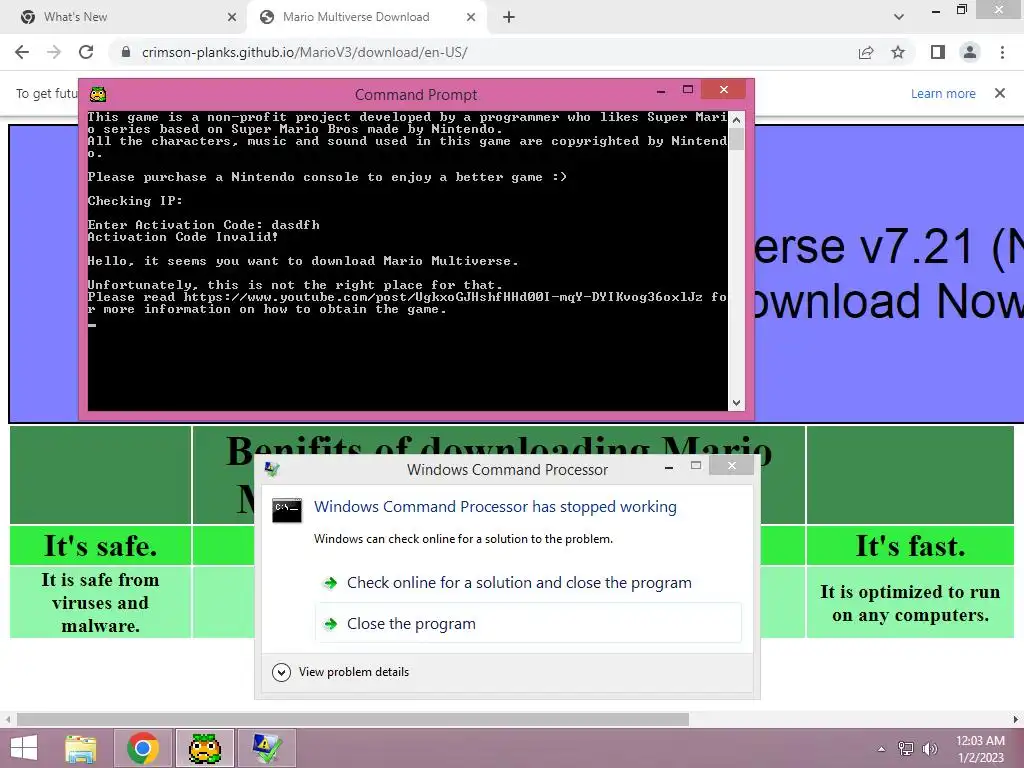Image resolution: width=1024 pixels, height=768 pixels.
Task: Open a new tab with plus button
Action: pyautogui.click(x=509, y=17)
